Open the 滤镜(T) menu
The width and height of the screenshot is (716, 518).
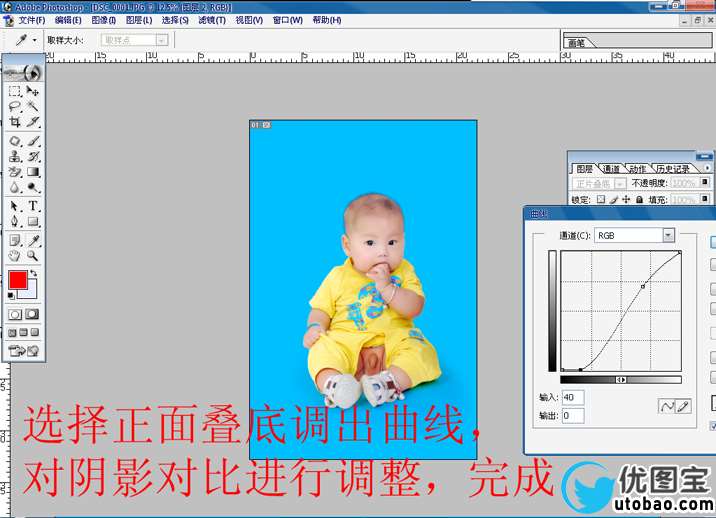point(212,20)
